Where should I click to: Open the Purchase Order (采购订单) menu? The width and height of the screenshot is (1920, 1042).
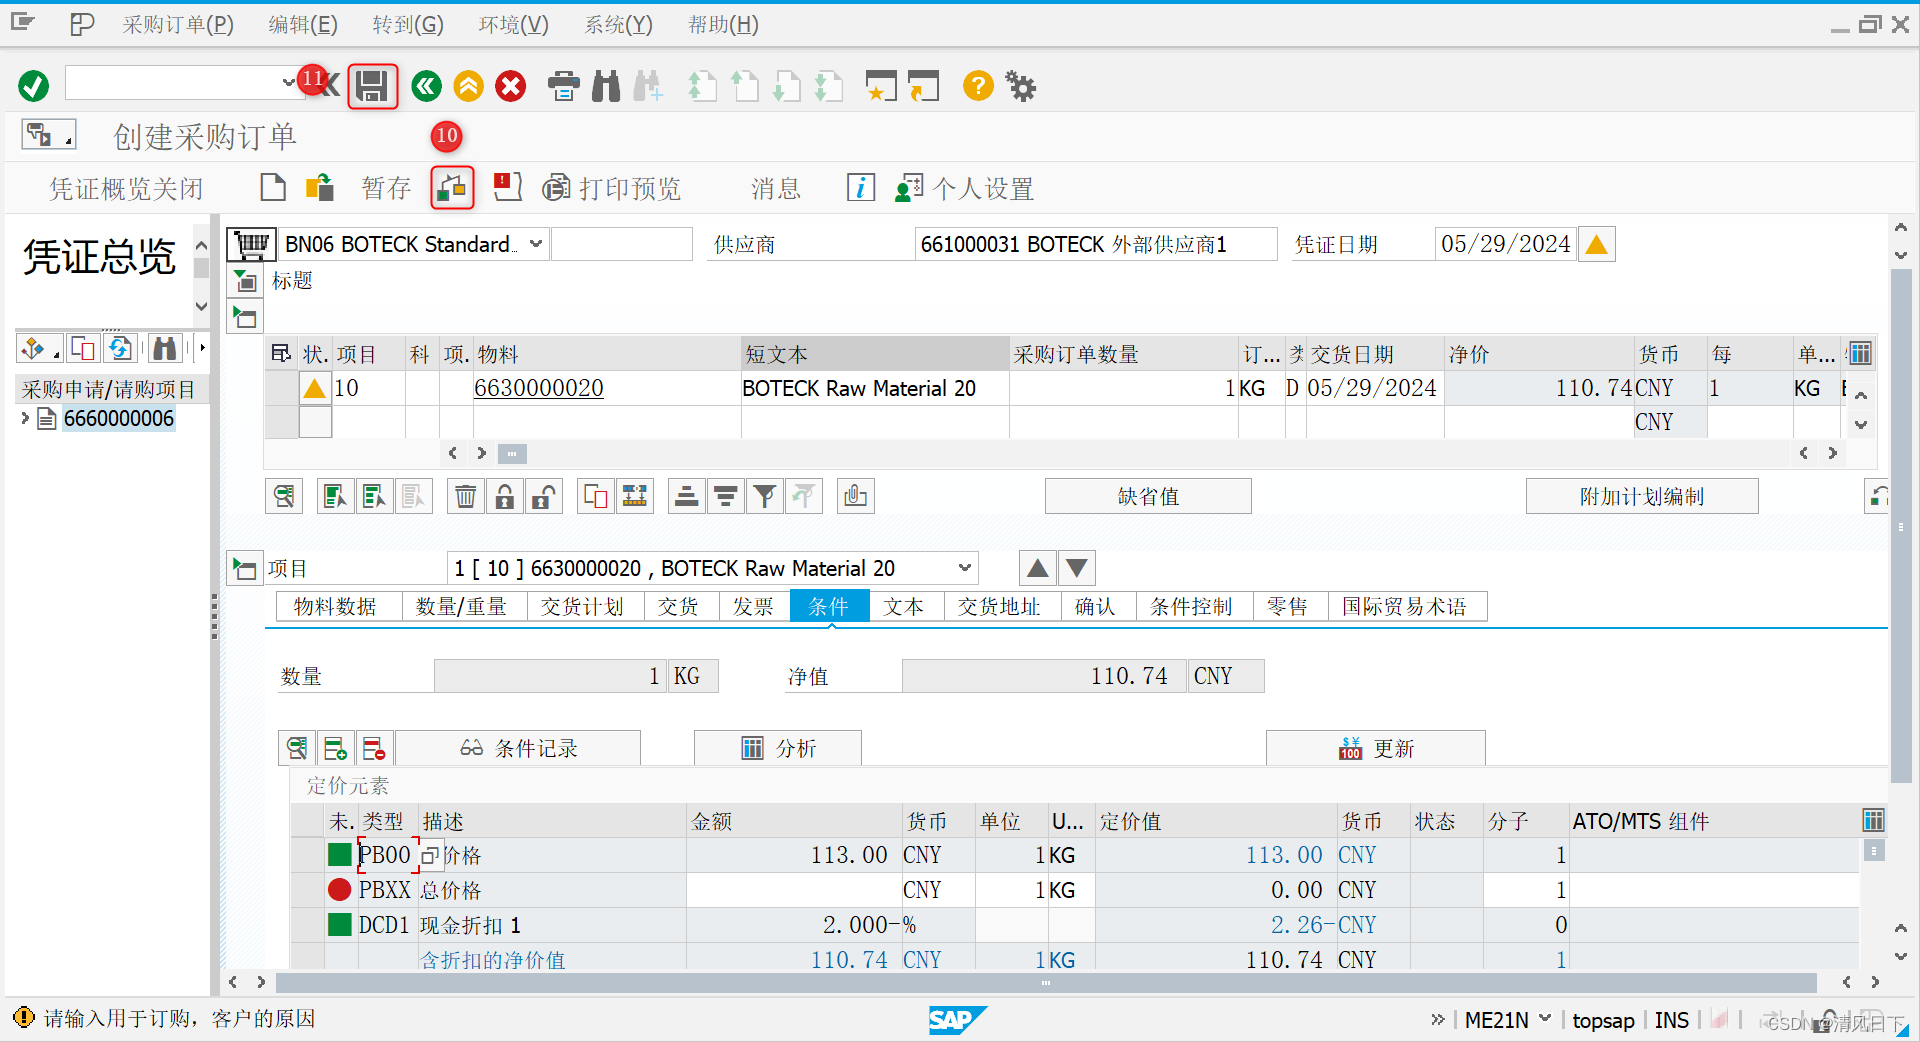tap(178, 25)
